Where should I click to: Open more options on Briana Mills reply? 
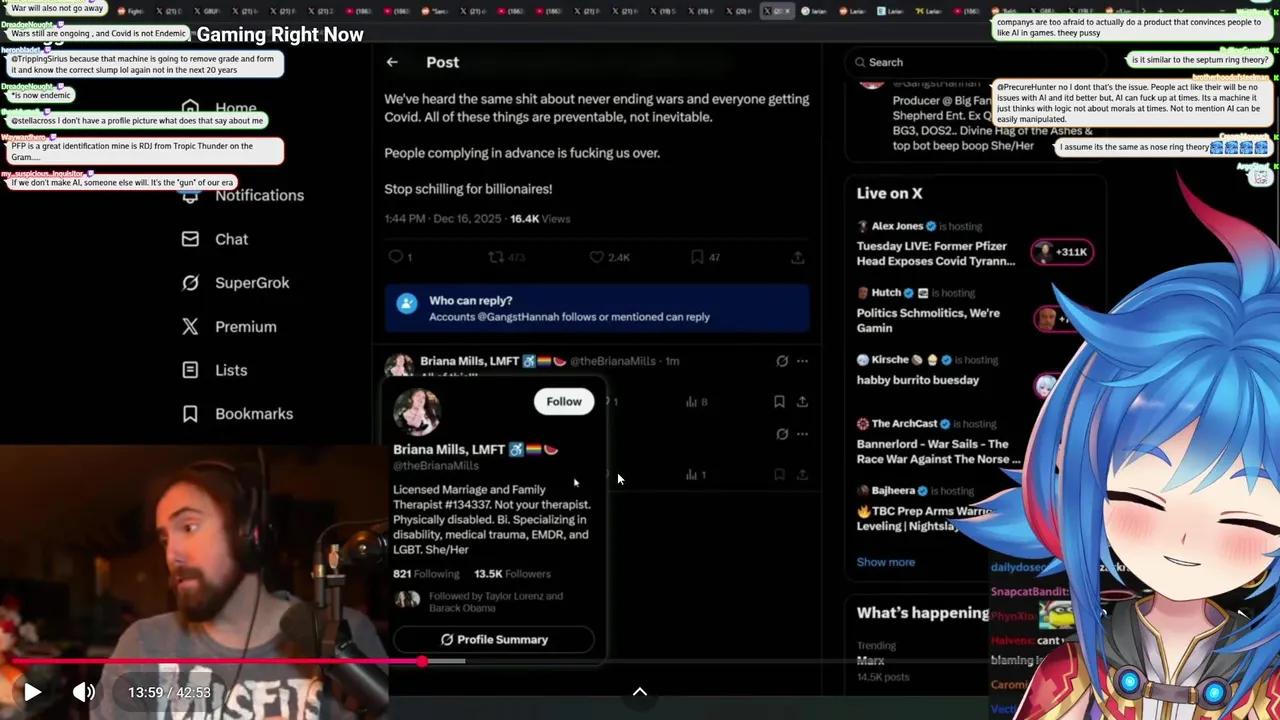[x=802, y=361]
